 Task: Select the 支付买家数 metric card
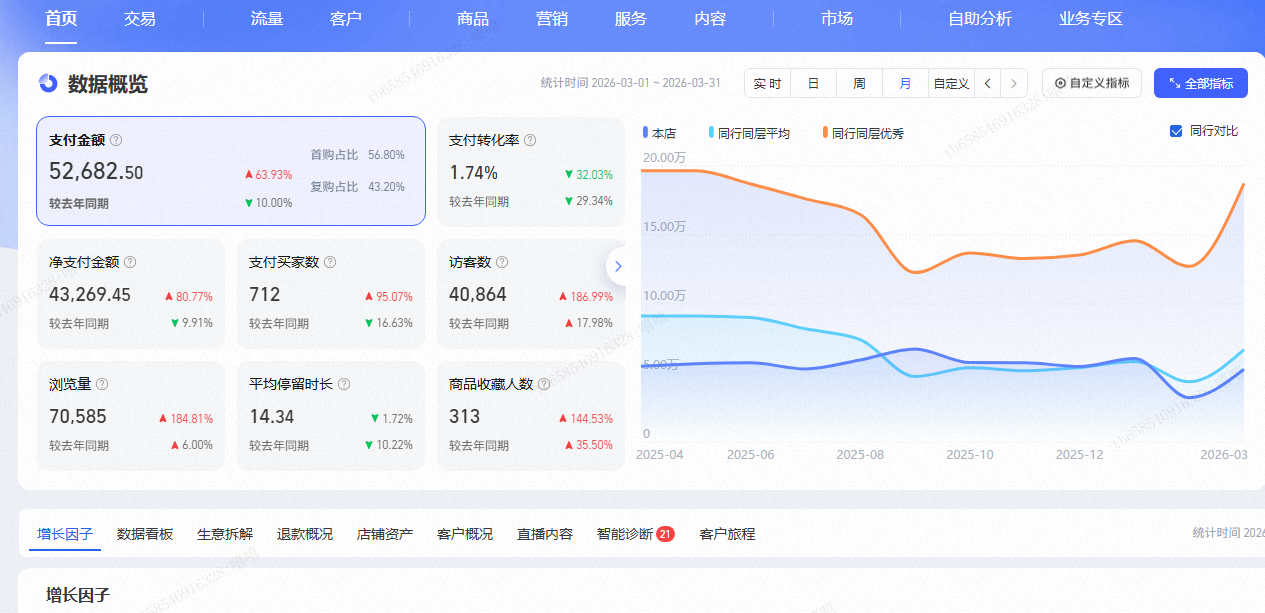tap(331, 293)
